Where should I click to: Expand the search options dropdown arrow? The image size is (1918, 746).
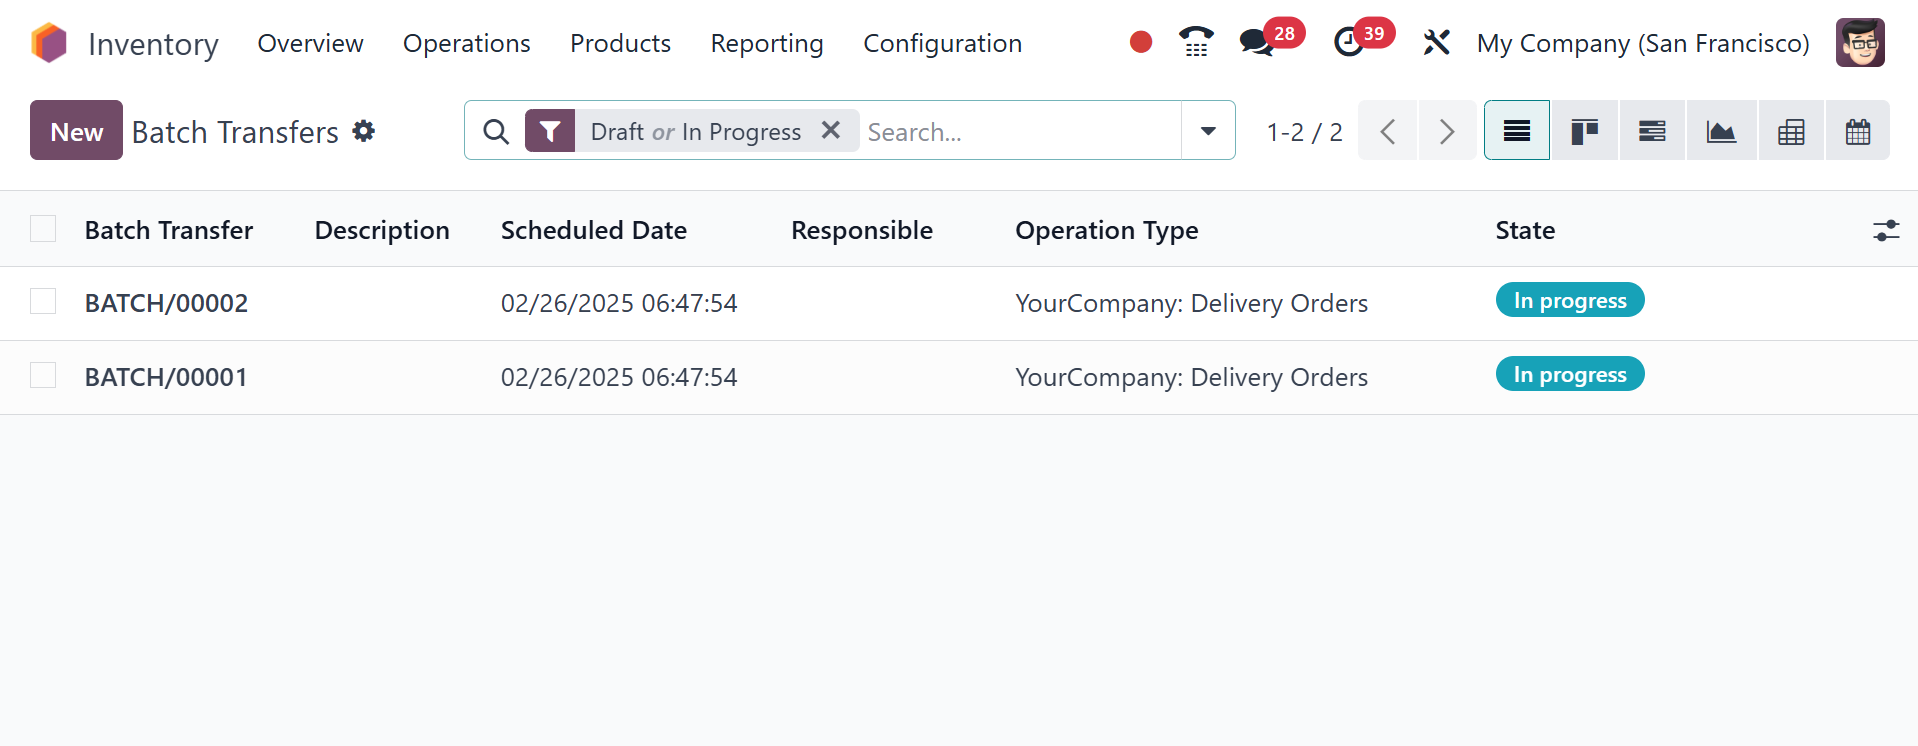(1208, 131)
